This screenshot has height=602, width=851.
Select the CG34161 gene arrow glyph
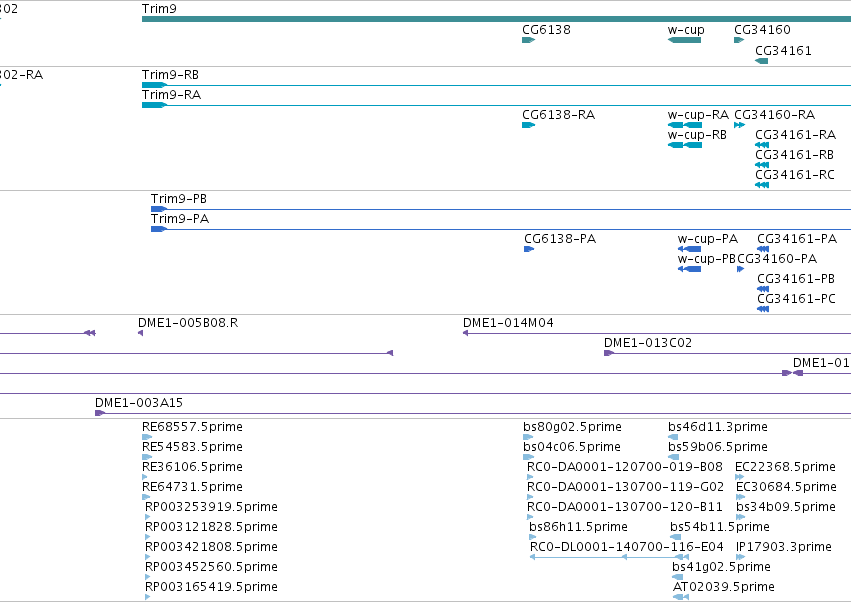click(x=761, y=61)
